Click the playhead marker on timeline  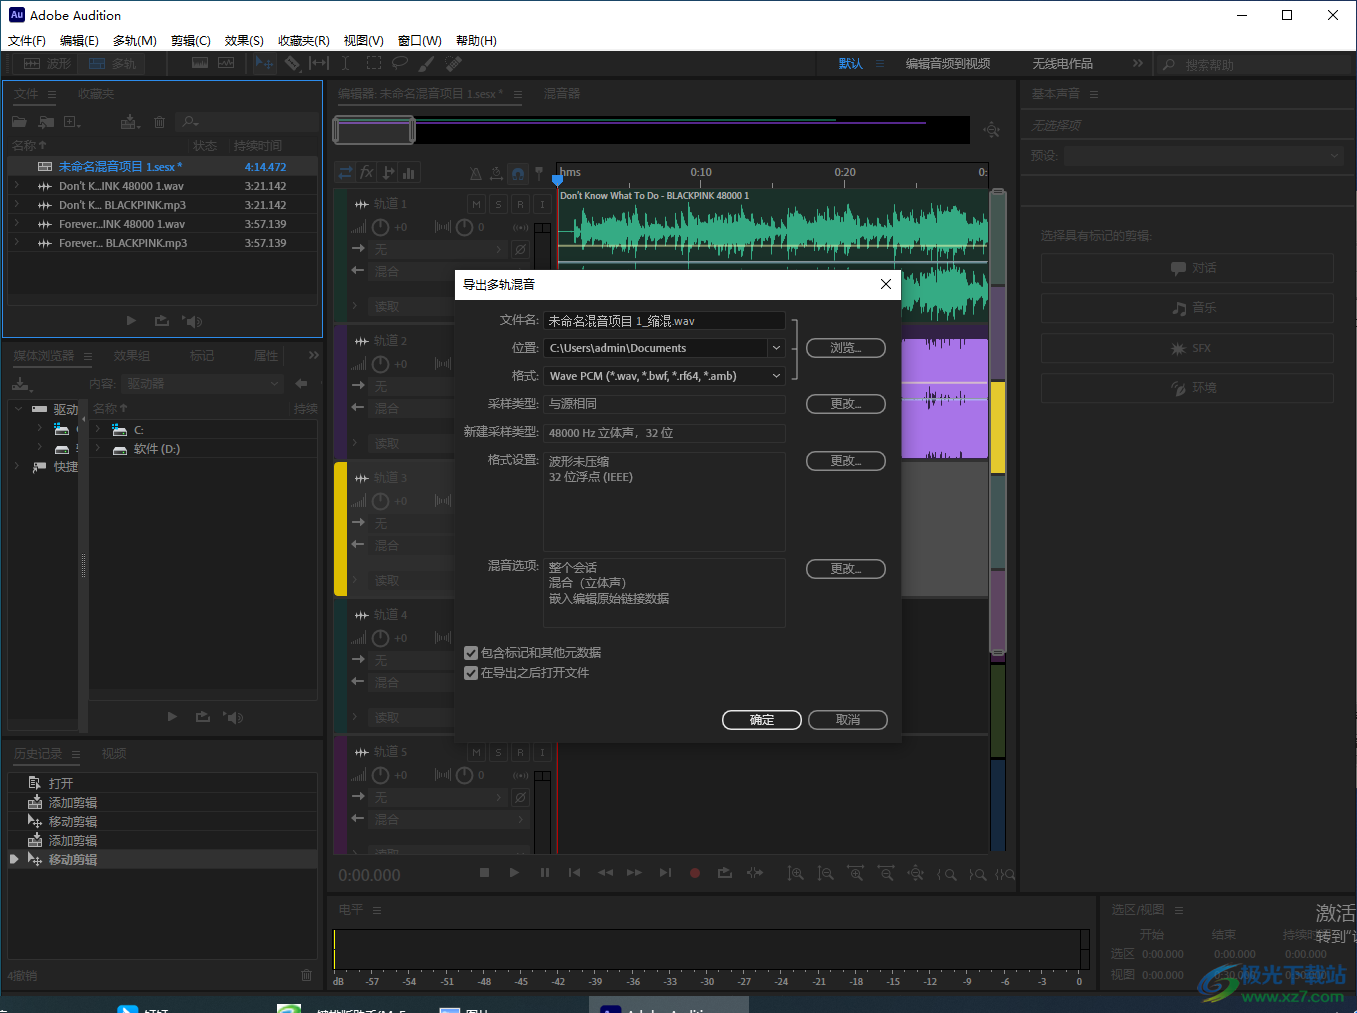click(x=557, y=180)
